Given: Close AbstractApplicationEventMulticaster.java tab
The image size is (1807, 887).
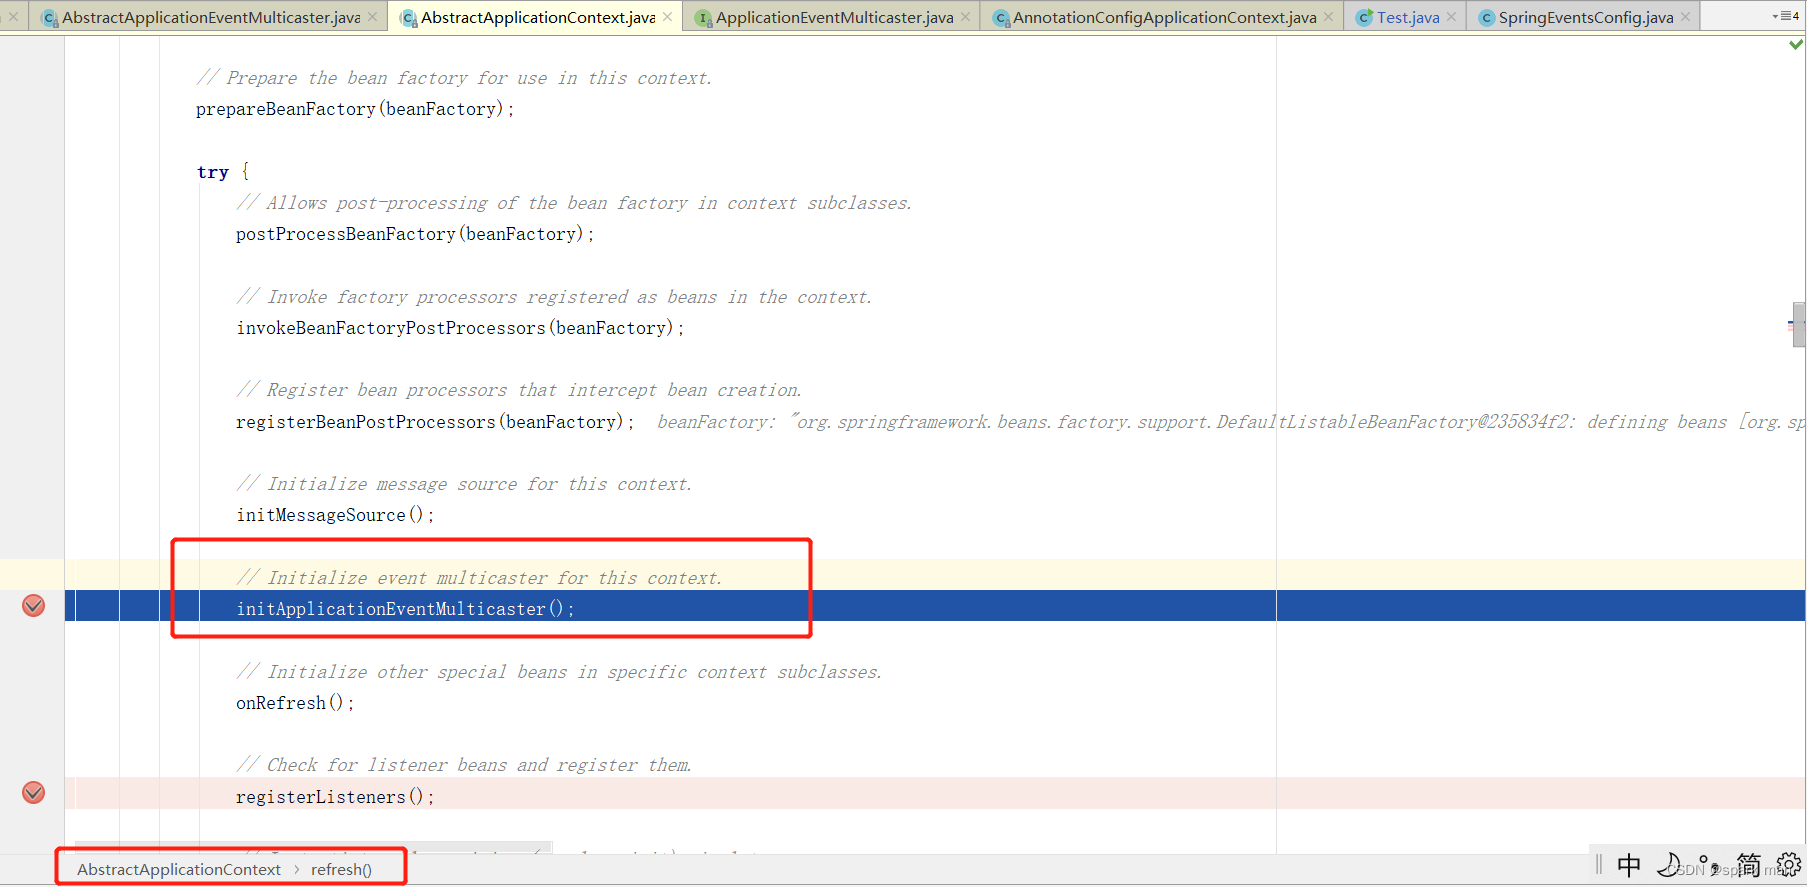Looking at the screenshot, I should tap(373, 17).
